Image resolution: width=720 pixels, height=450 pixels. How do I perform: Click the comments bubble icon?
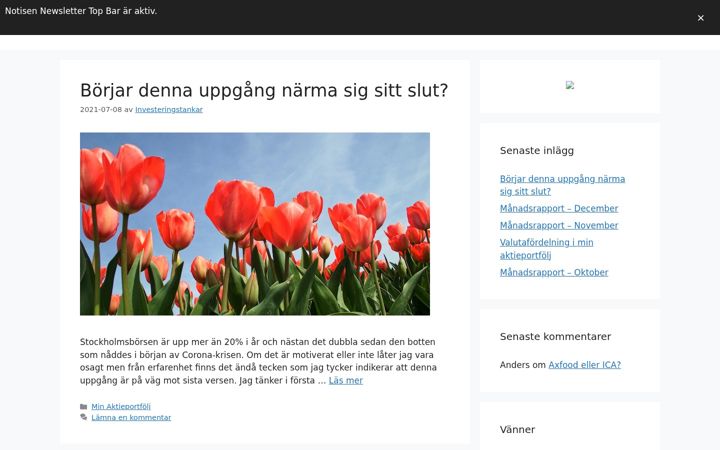[x=84, y=417]
